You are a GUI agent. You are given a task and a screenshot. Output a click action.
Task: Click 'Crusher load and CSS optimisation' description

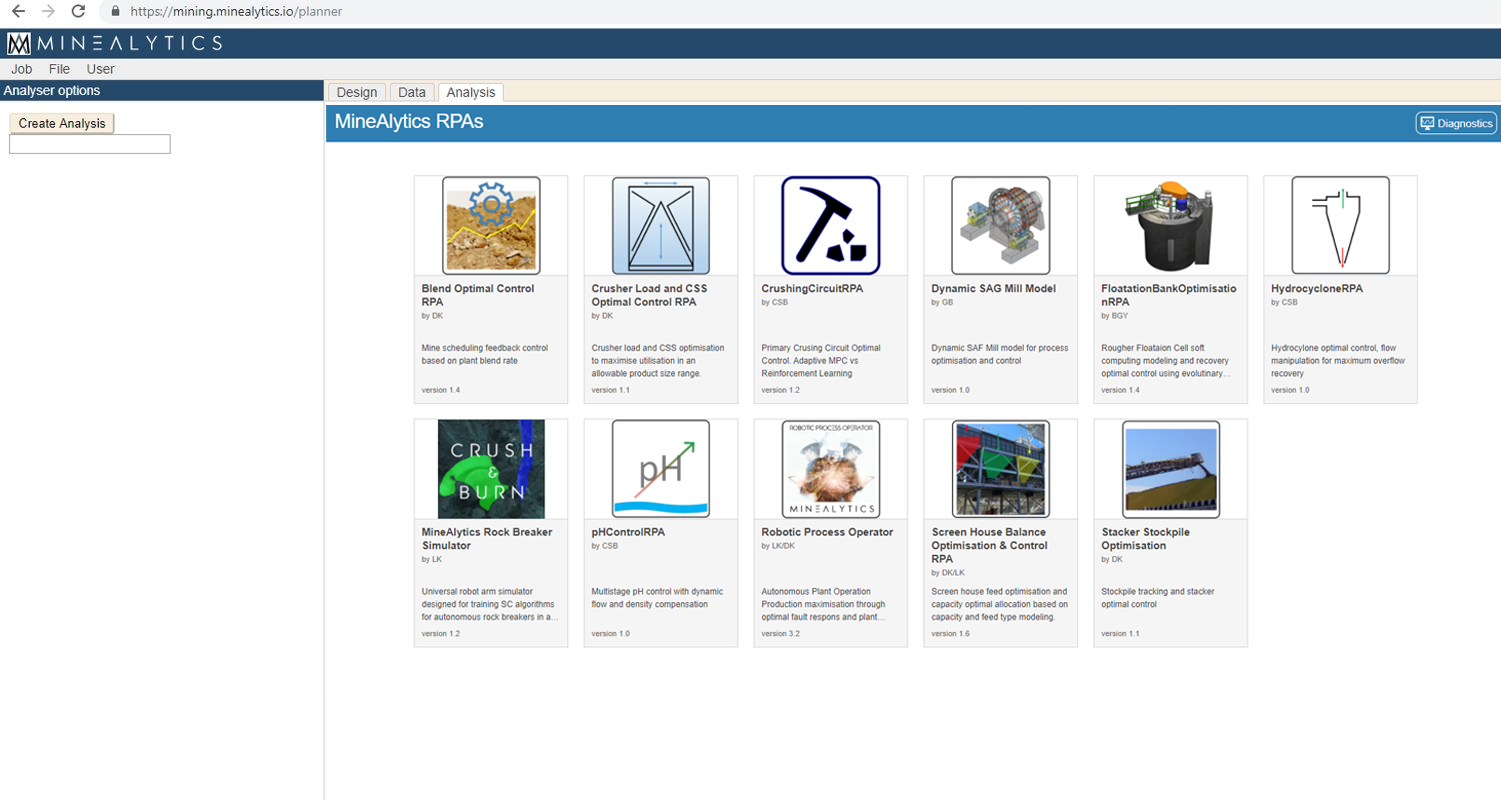pos(658,360)
